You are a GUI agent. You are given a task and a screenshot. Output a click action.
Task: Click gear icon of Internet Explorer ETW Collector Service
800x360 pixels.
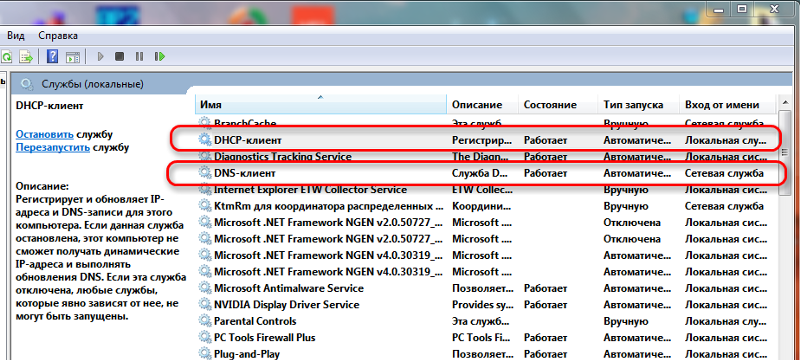pyautogui.click(x=205, y=190)
